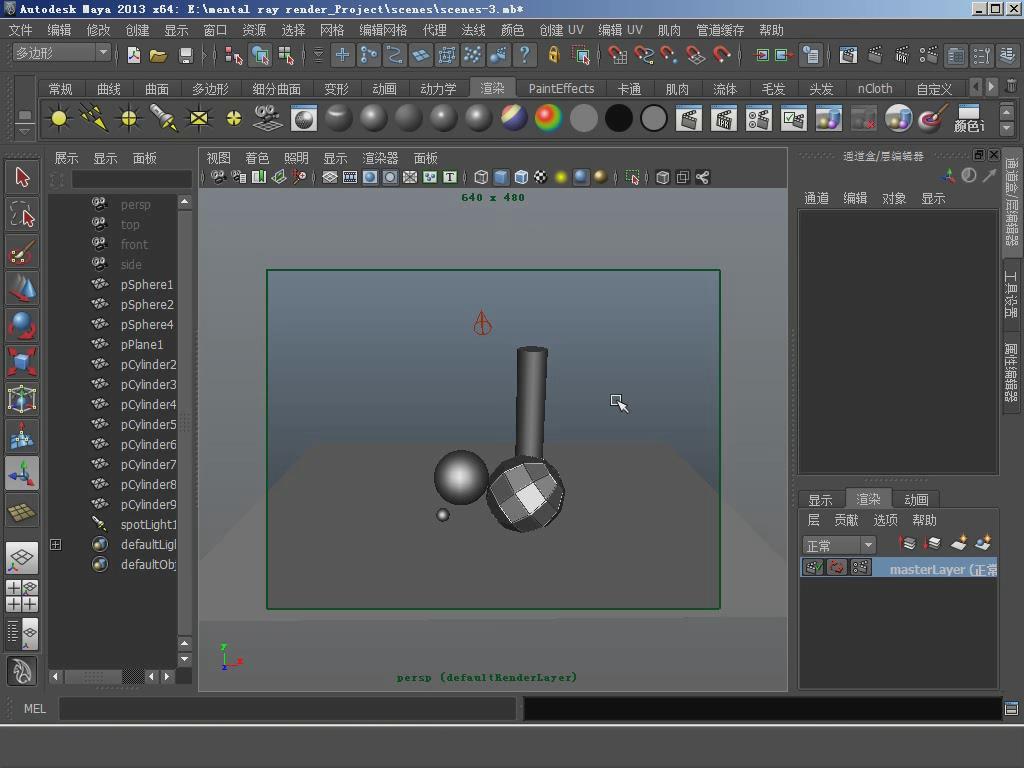Select the Universal Manipulator tool
Viewport: 1024px width, 768px height.
click(x=22, y=399)
